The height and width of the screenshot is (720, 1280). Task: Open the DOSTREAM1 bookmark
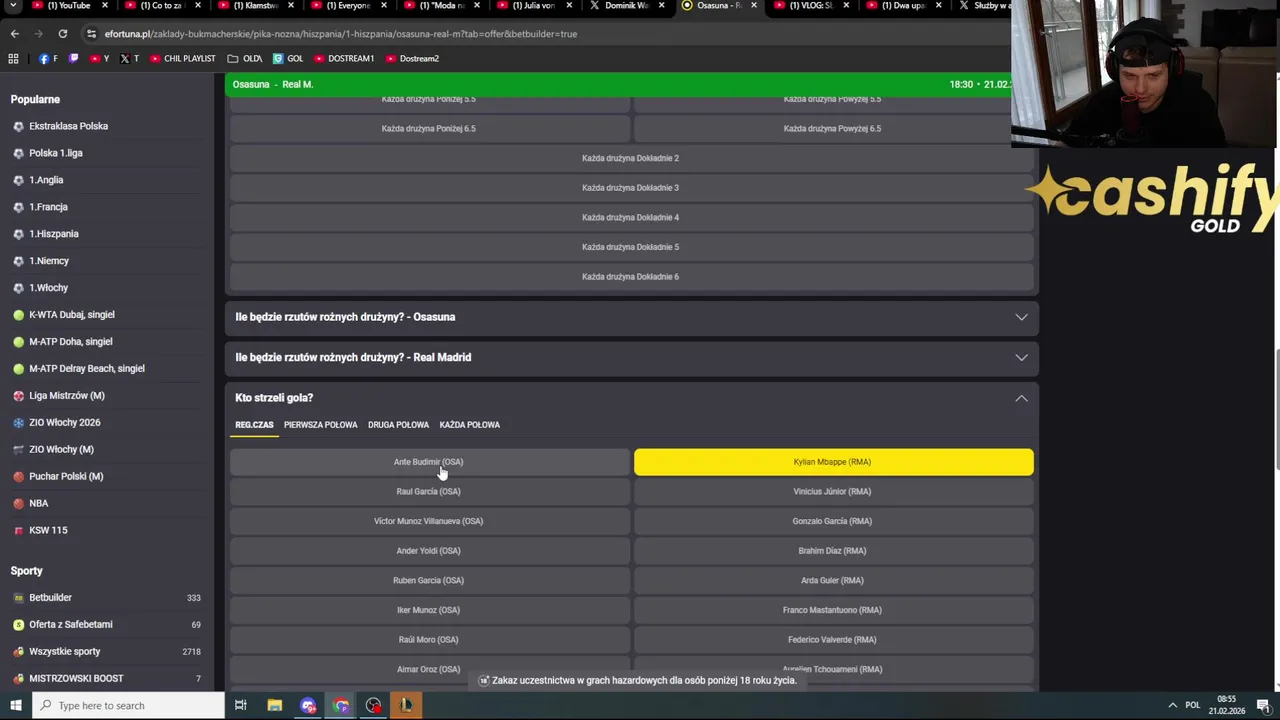(x=344, y=58)
